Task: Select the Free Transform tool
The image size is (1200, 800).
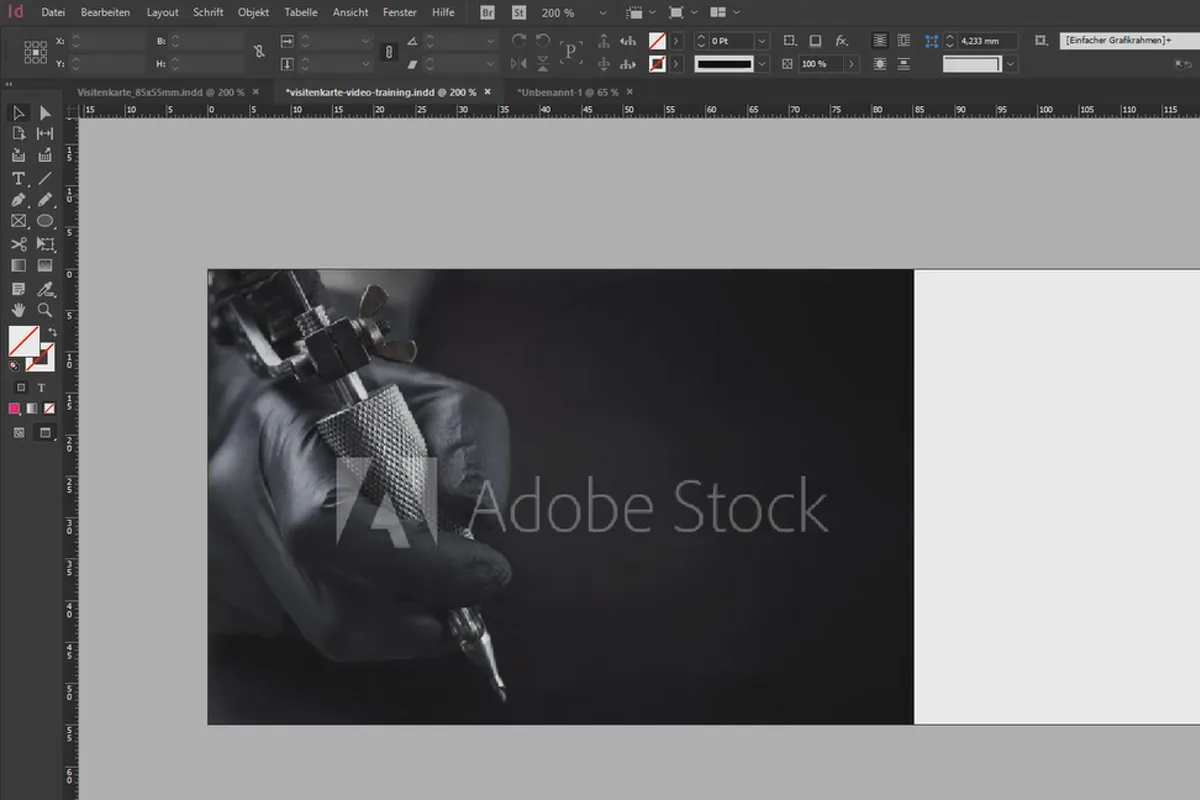Action: click(45, 244)
